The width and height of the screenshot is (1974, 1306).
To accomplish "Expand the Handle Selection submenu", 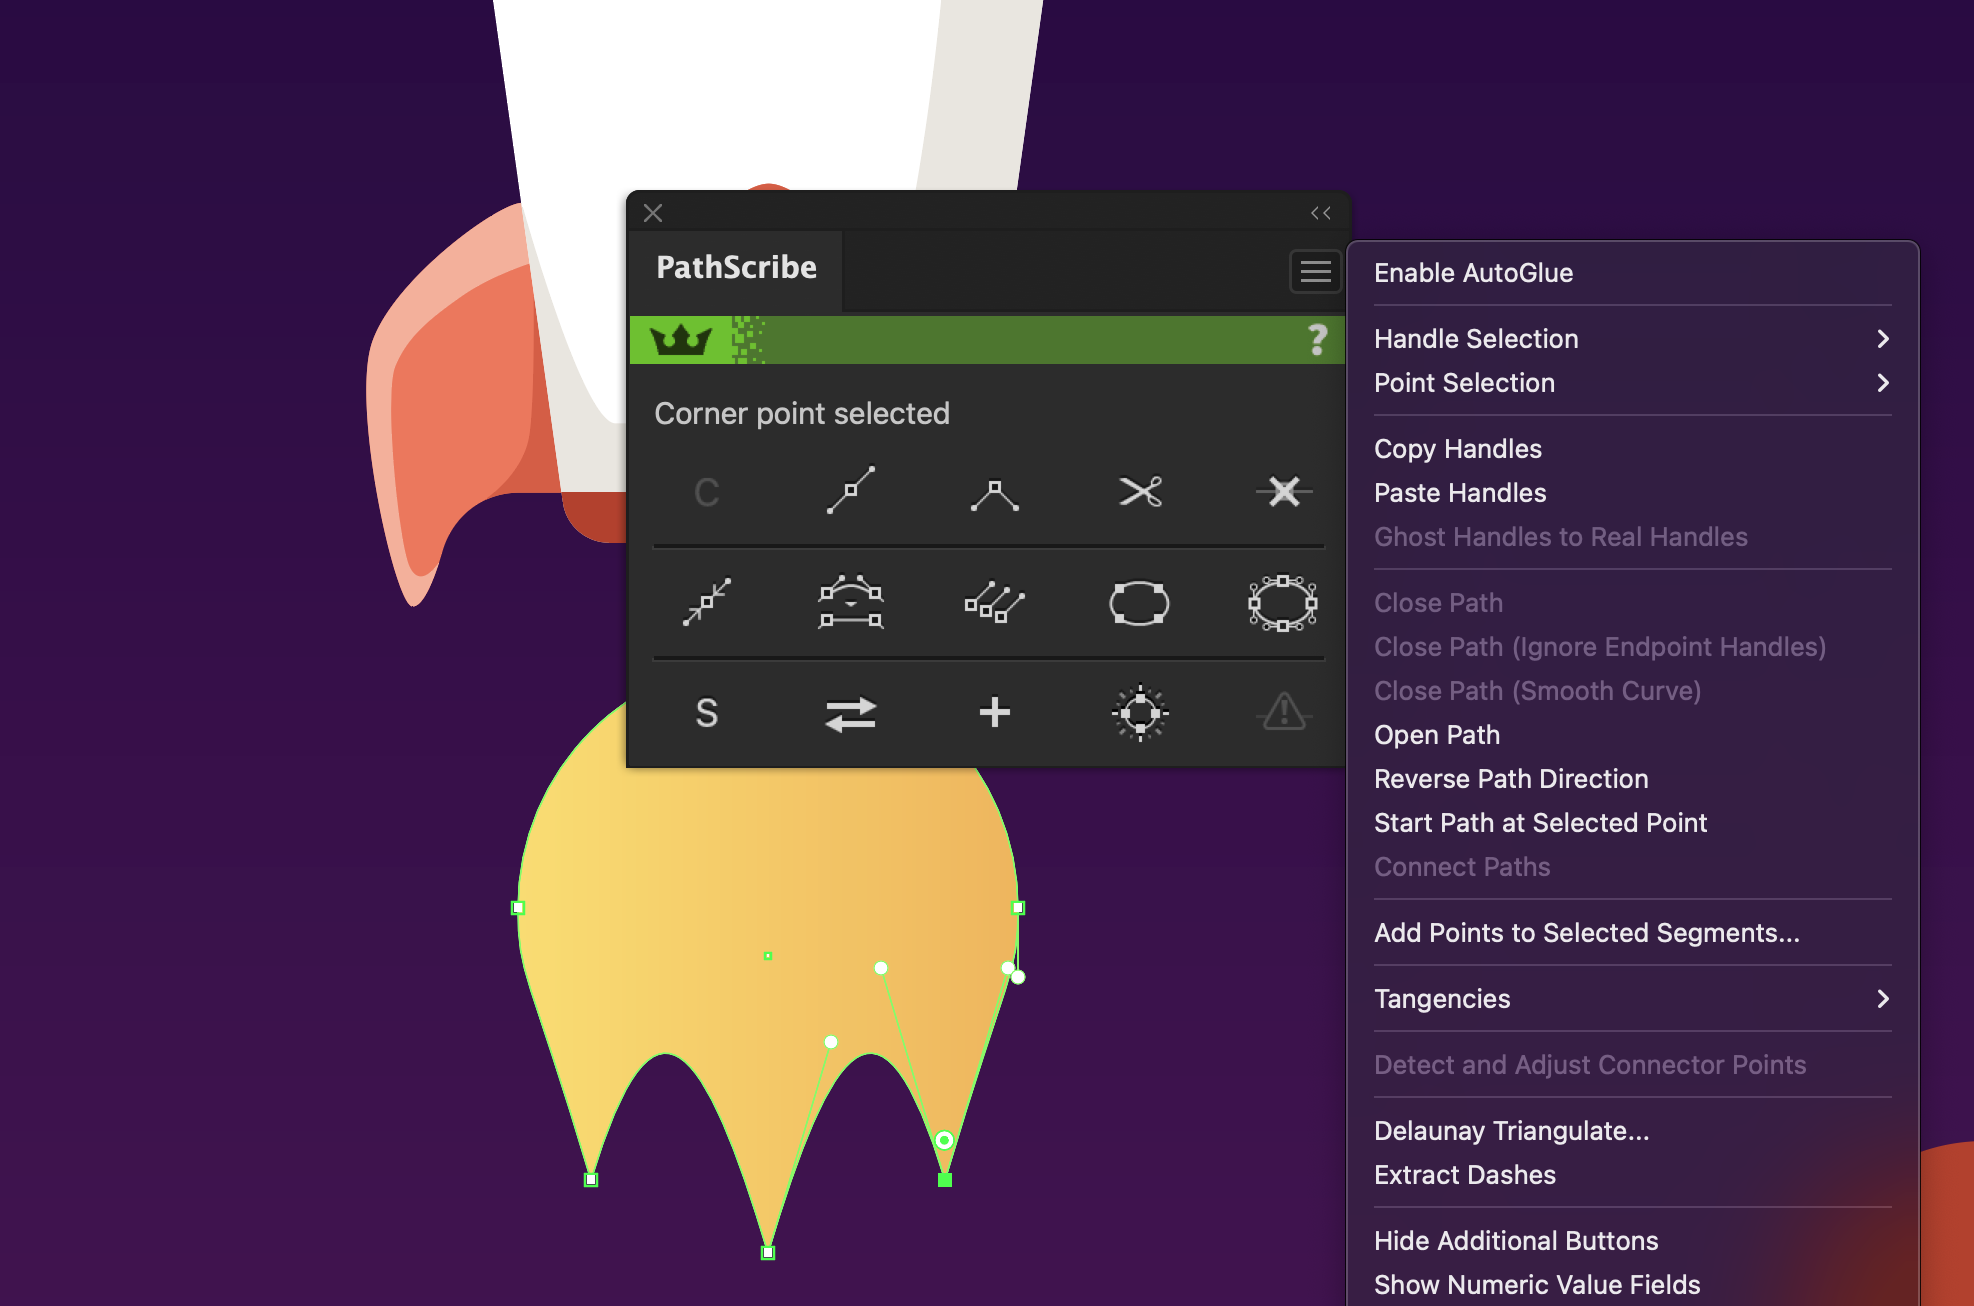I will 1633,339.
